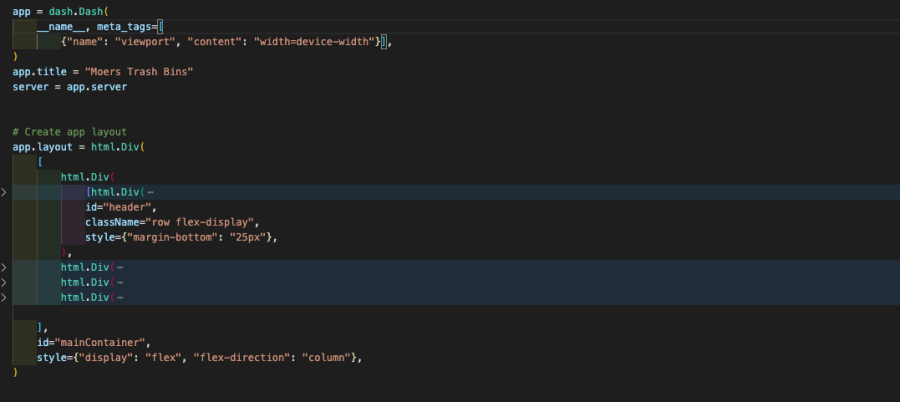Screen dimensions: 900x402
Task: Click the "width=device-width" content string
Action: tap(315, 41)
